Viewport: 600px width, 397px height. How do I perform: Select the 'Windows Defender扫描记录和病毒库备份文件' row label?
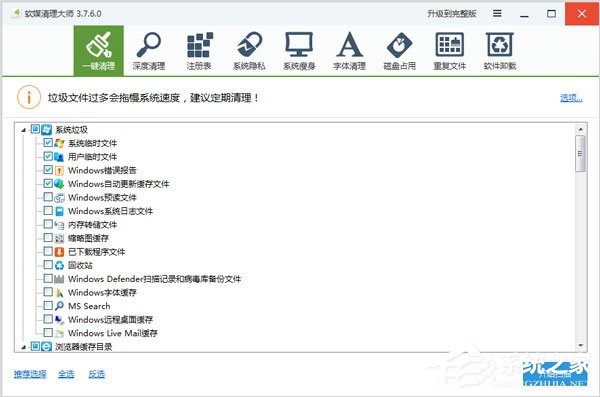point(155,279)
